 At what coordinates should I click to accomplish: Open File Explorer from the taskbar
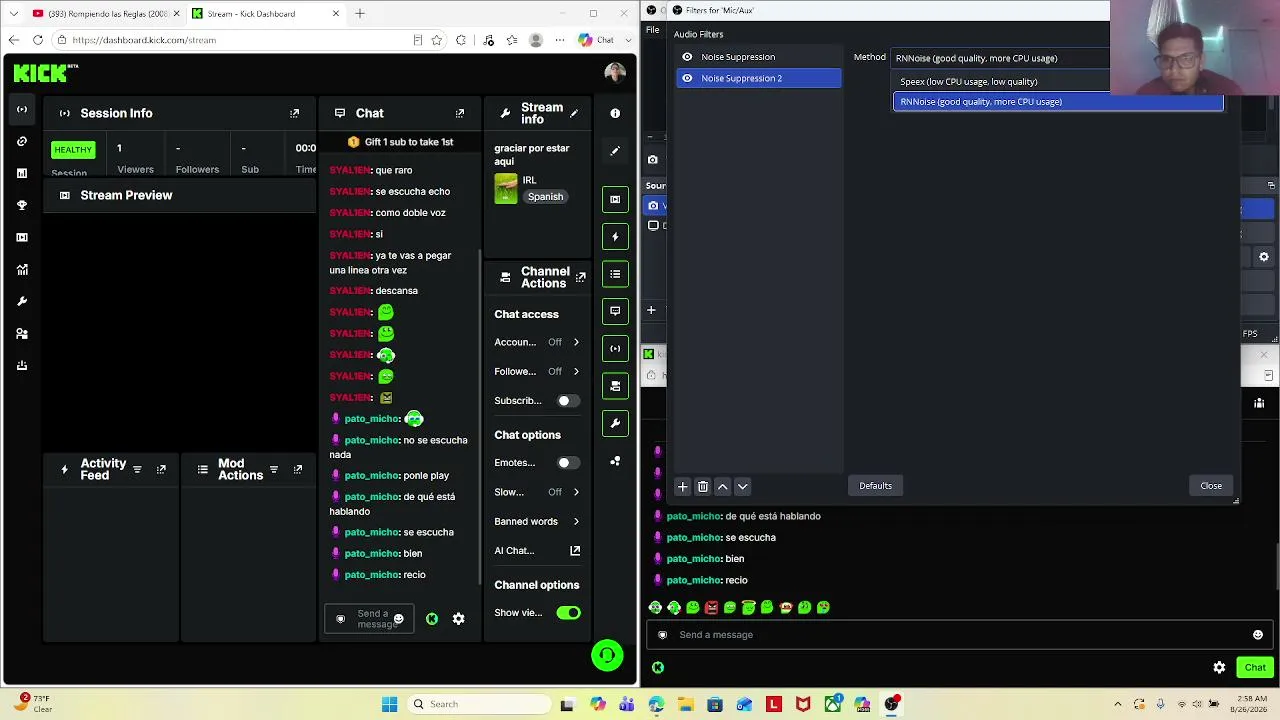(x=685, y=704)
